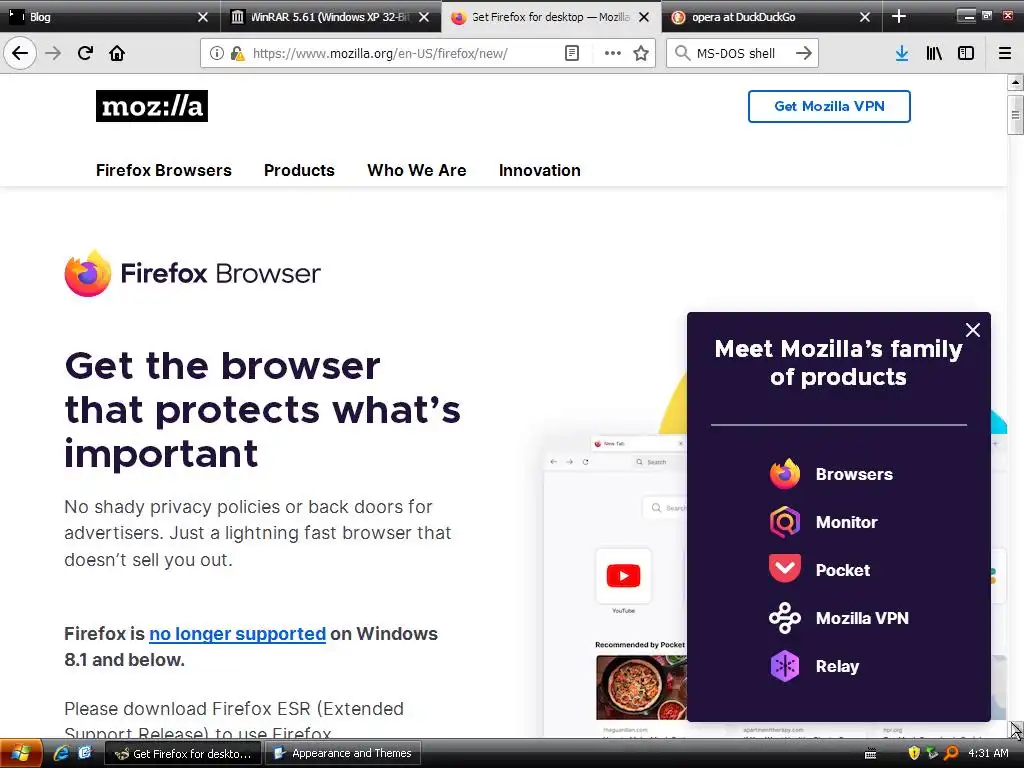
Task: Click the forward navigation arrow
Action: 53,53
